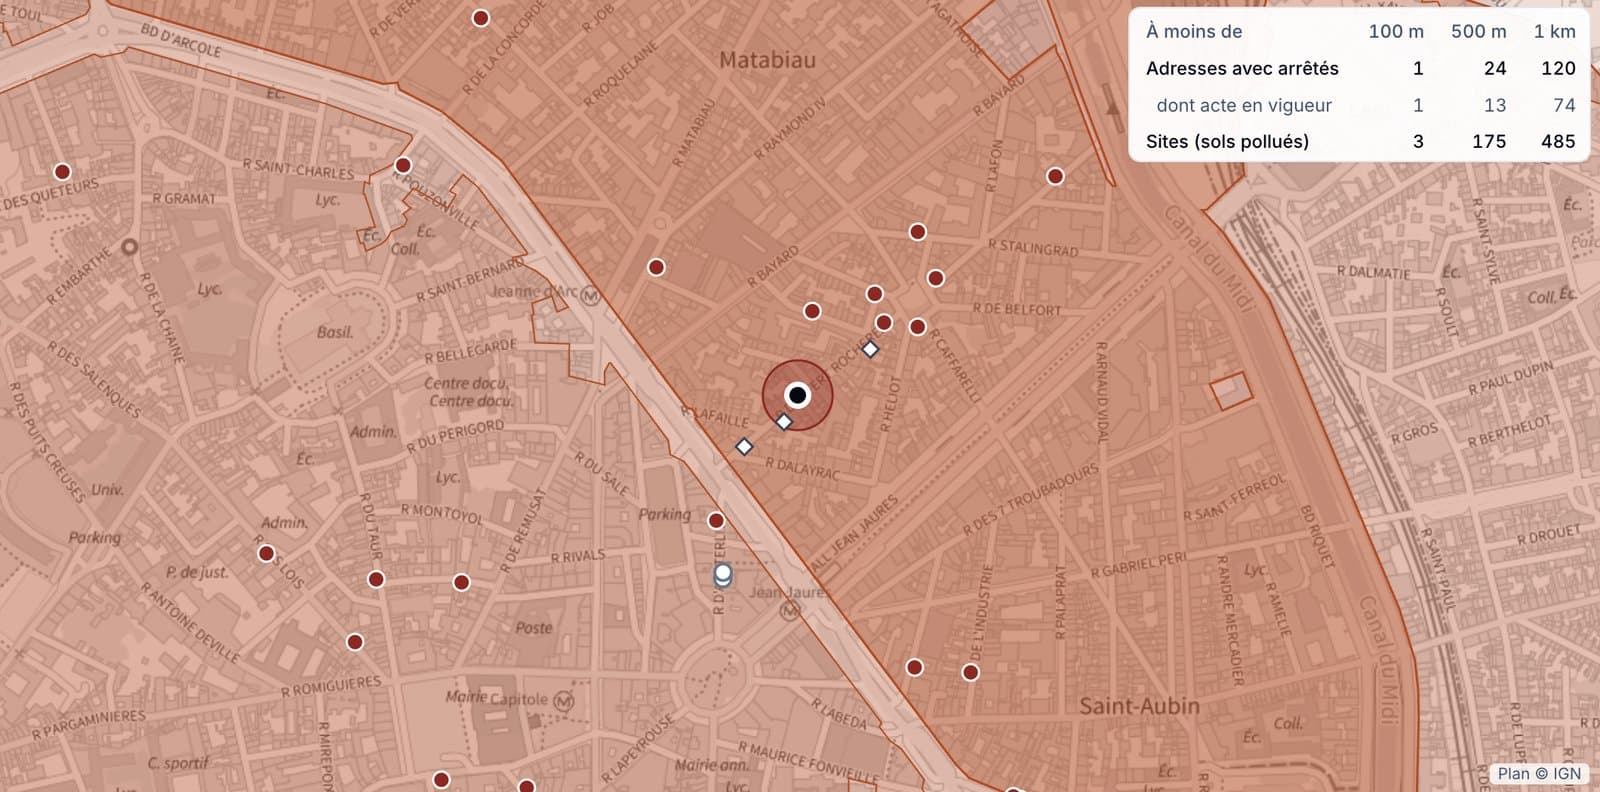1600x792 pixels.
Task: Click the 'Sites (sols pollués)' row label
Action: tap(1227, 141)
